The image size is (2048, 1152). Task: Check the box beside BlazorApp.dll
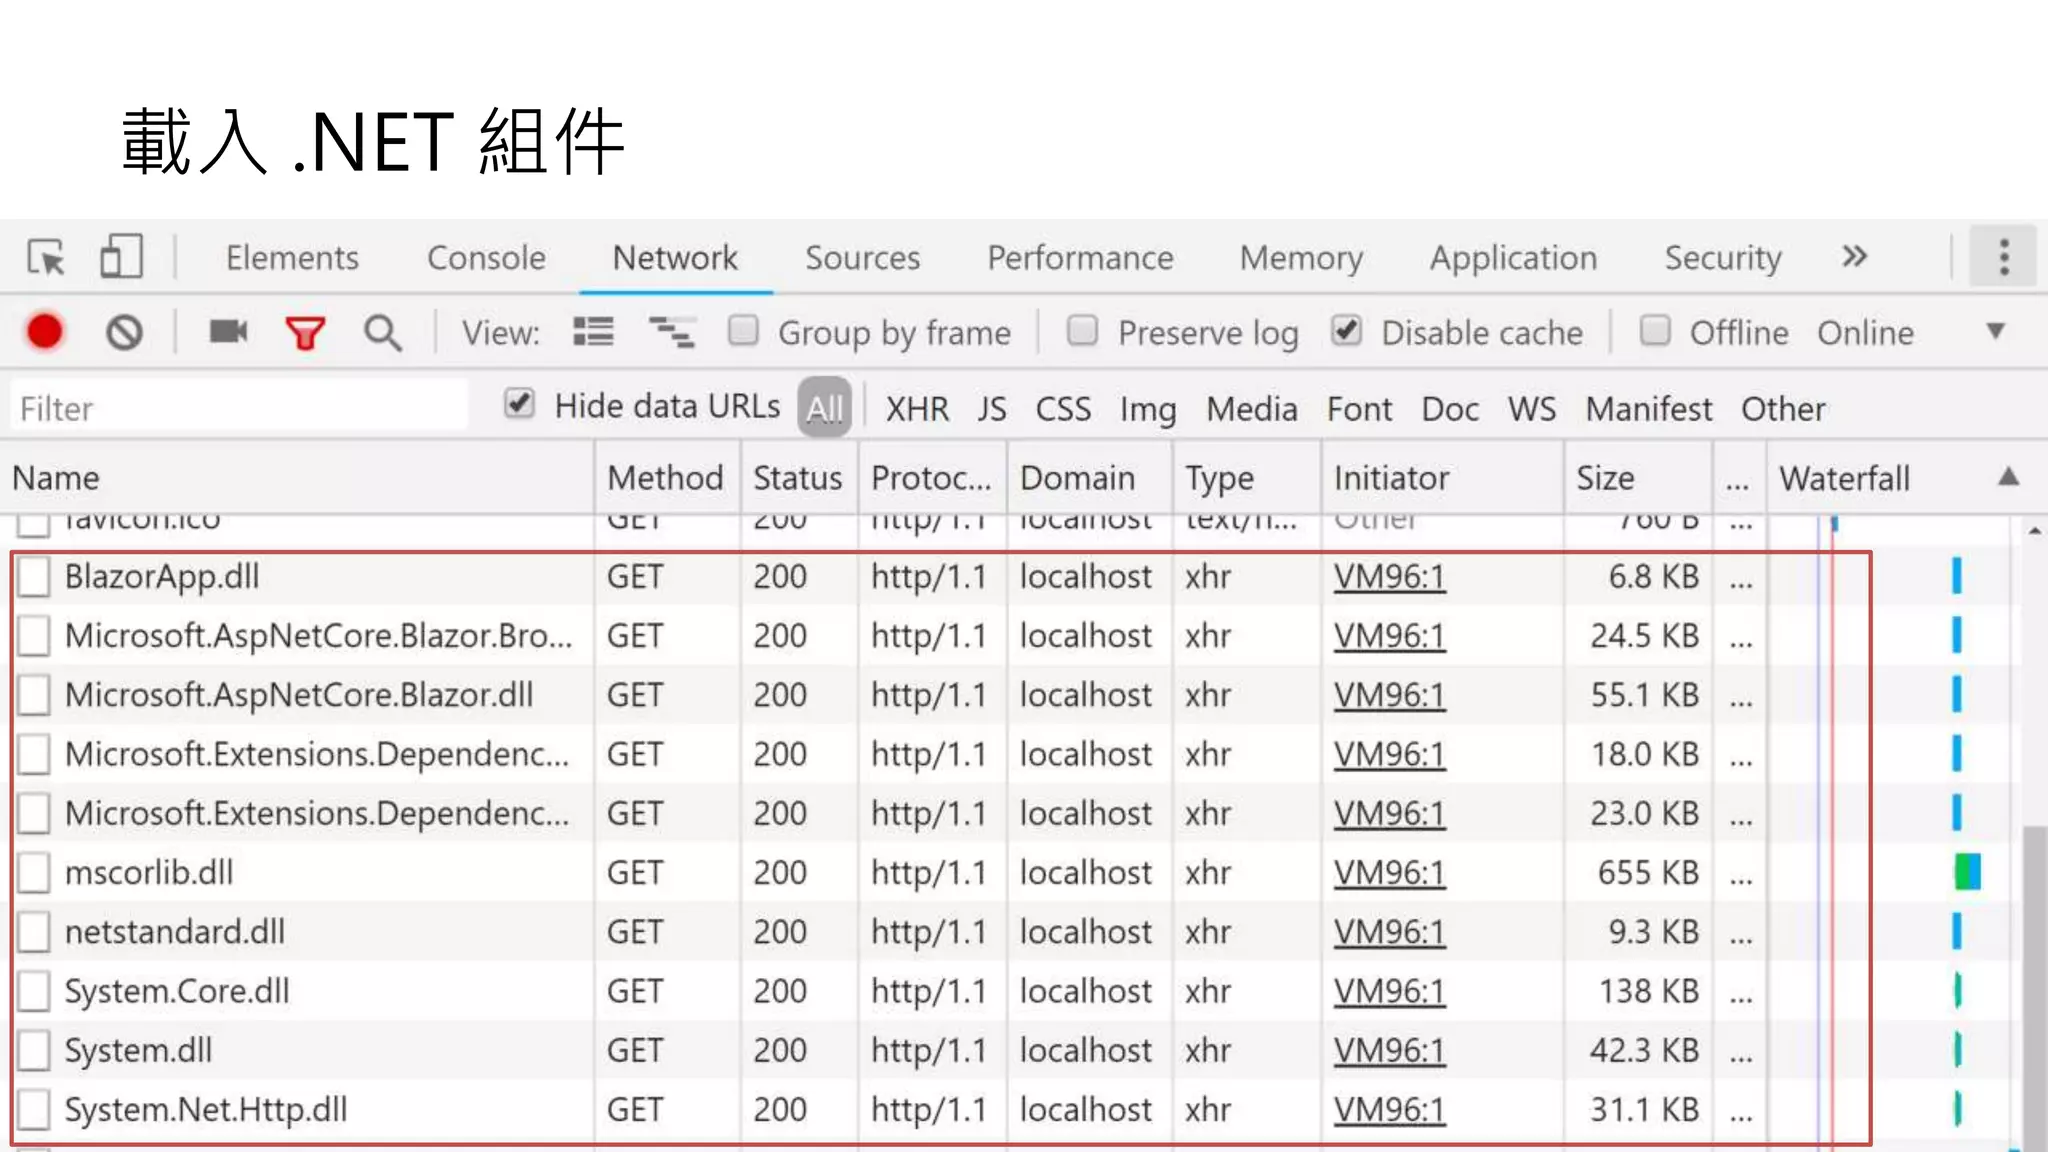[x=34, y=577]
